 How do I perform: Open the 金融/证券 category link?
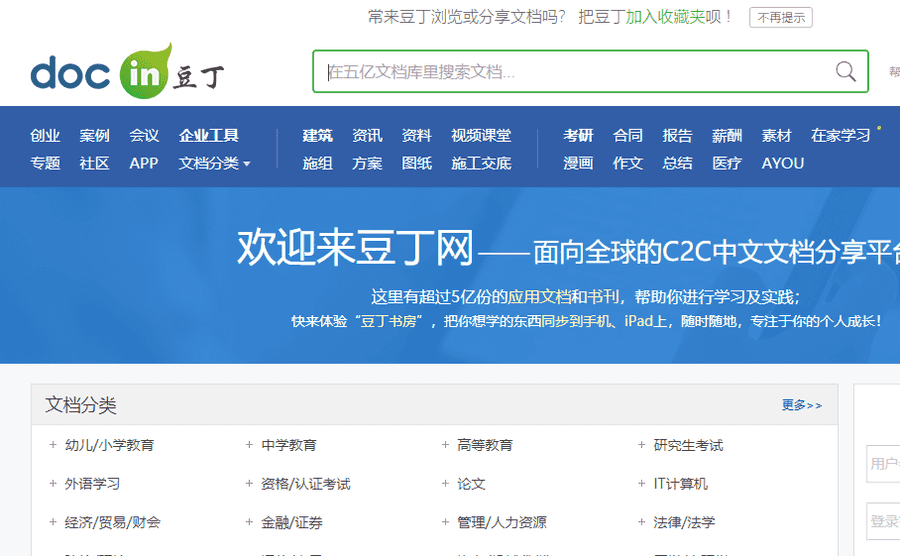pyautogui.click(x=292, y=523)
